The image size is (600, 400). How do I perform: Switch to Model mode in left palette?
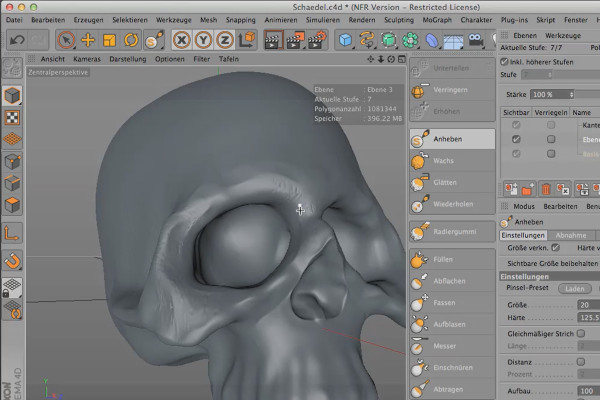pyautogui.click(x=12, y=95)
